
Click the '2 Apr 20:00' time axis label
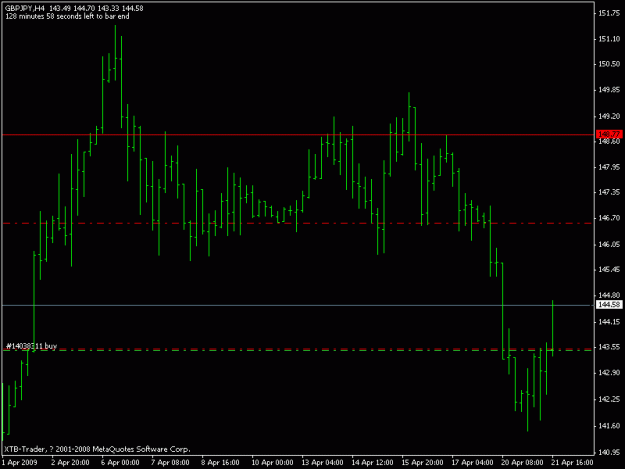[70, 462]
